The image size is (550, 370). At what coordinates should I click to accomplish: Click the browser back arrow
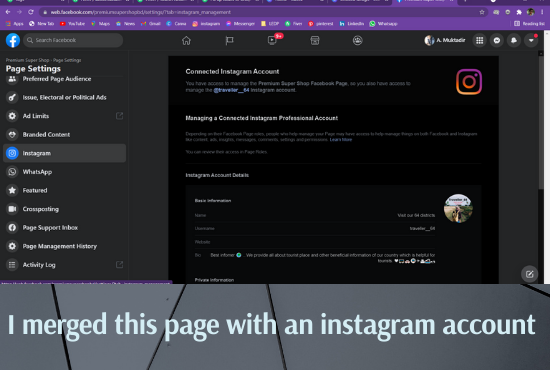8,12
